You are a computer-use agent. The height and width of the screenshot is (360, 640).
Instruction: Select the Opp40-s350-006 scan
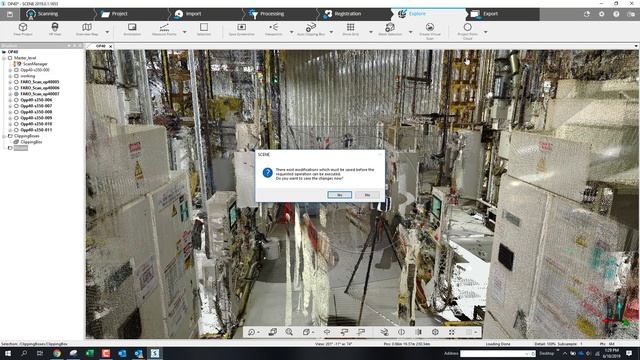[x=36, y=100]
